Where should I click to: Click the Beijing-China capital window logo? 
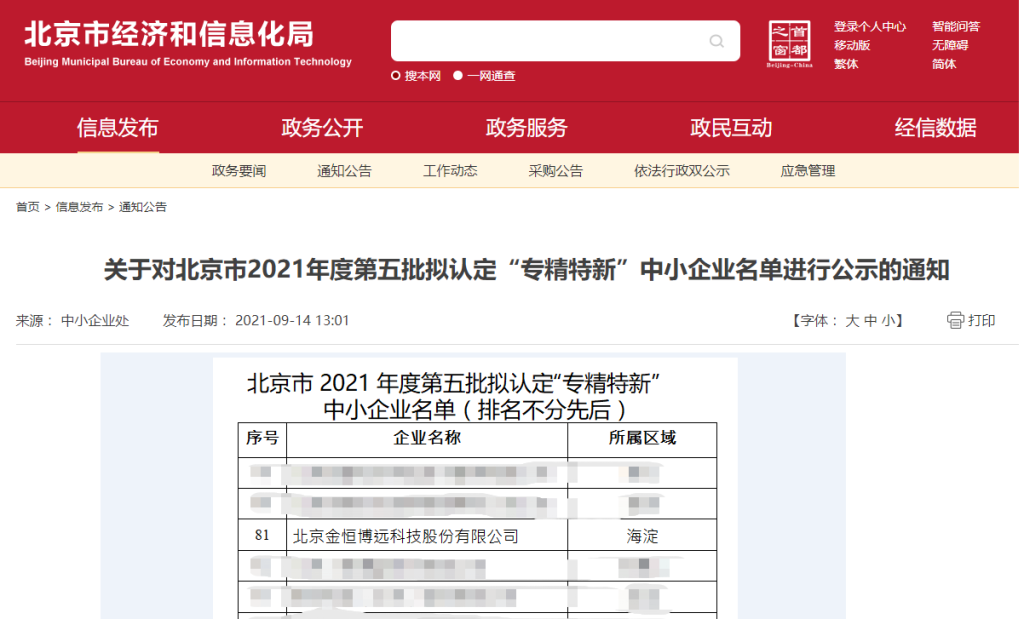click(x=790, y=44)
